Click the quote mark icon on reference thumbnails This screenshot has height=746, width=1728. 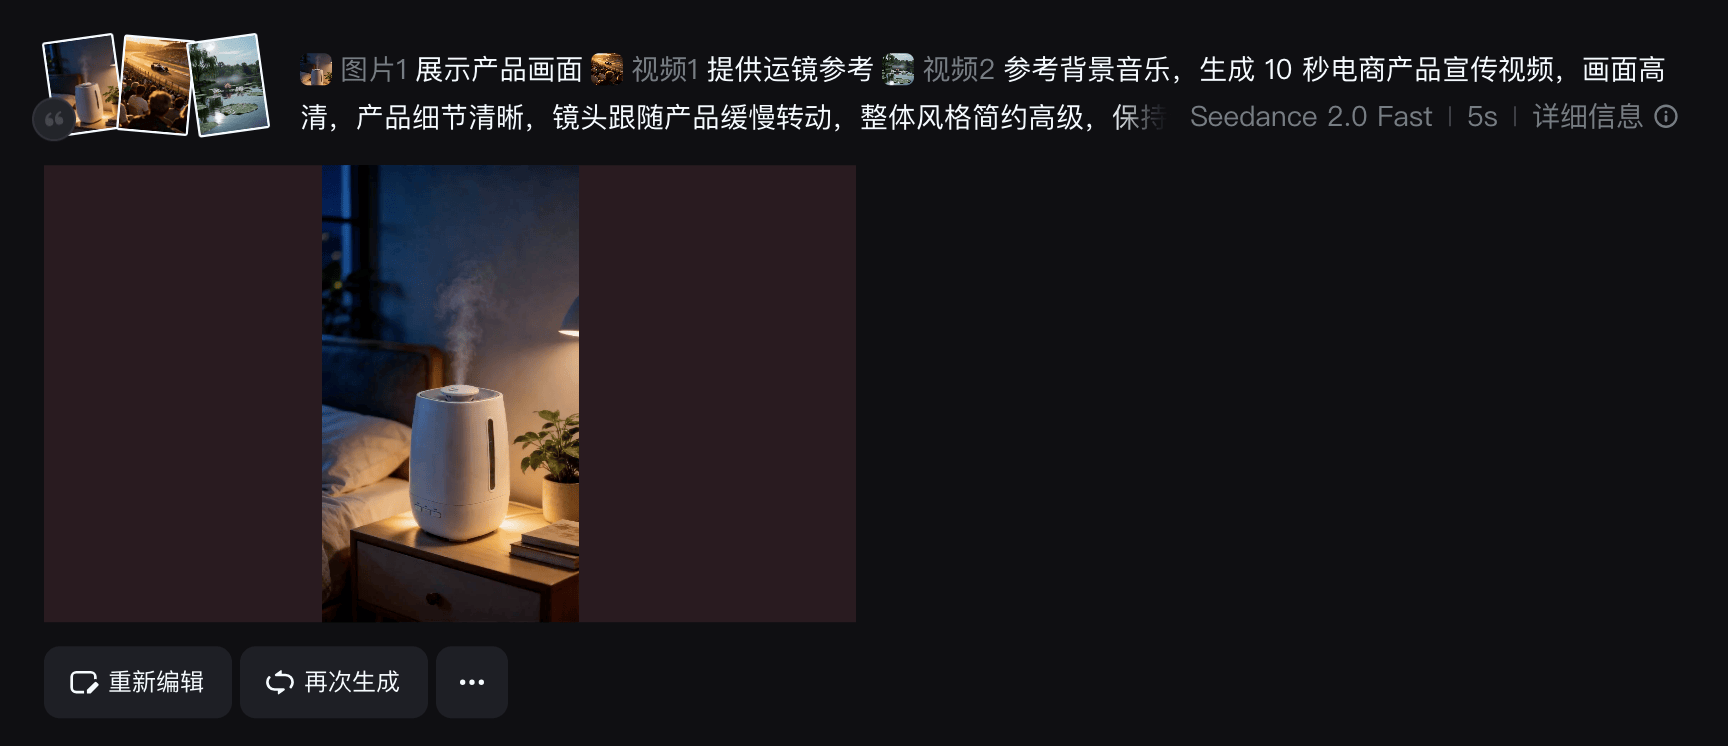(x=54, y=119)
